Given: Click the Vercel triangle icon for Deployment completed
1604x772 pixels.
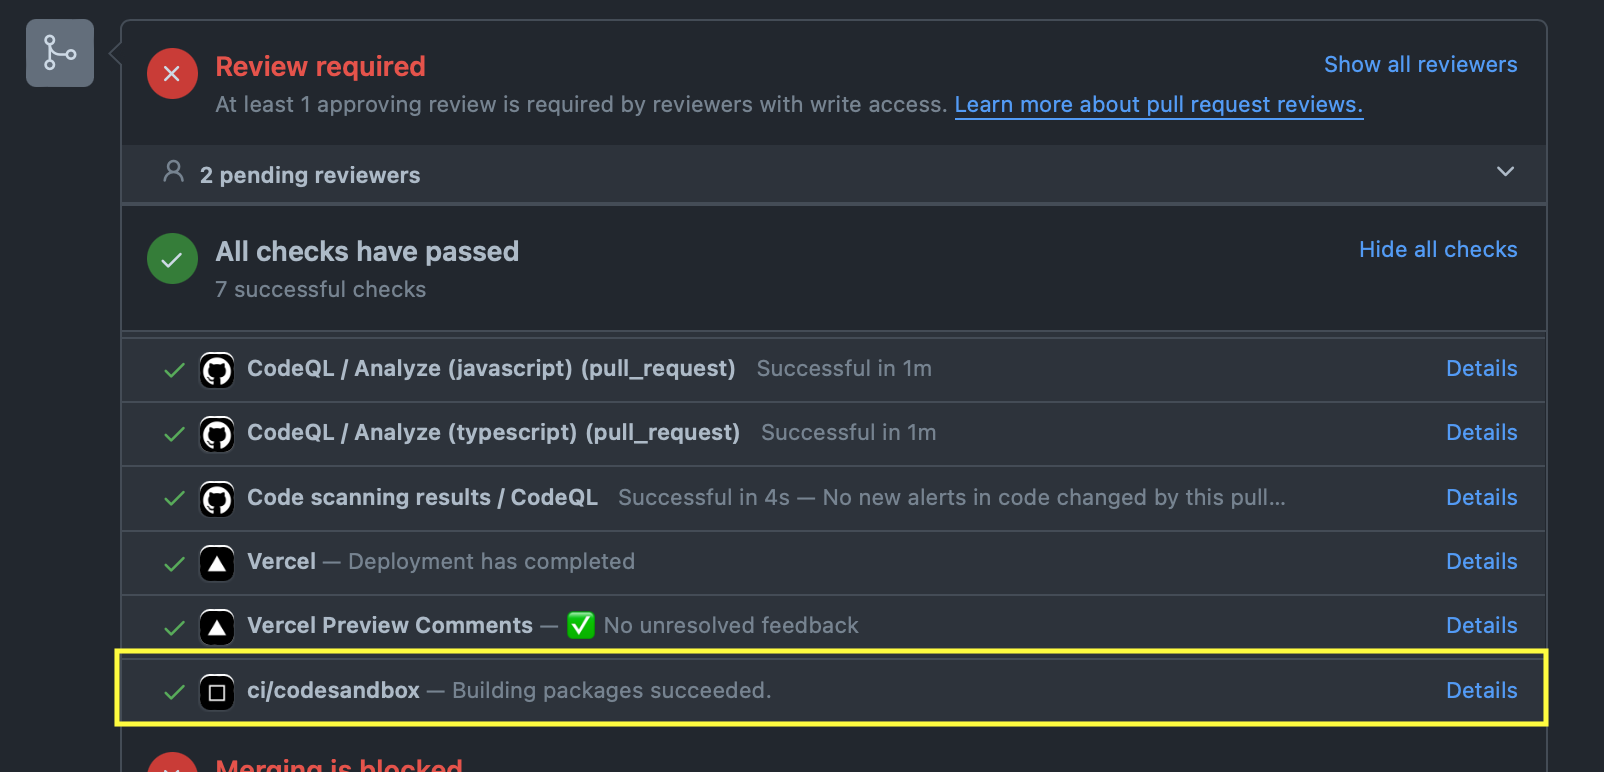Looking at the screenshot, I should (x=217, y=562).
